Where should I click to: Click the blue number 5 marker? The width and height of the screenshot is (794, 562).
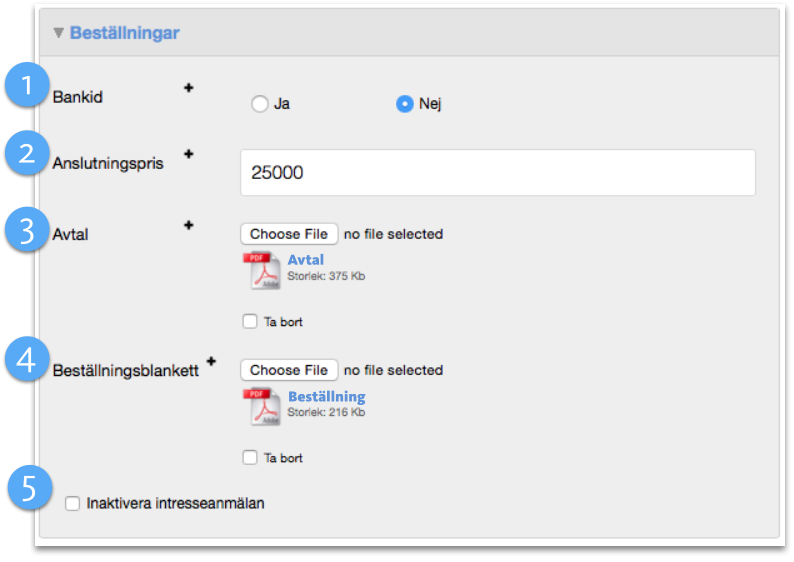[30, 488]
